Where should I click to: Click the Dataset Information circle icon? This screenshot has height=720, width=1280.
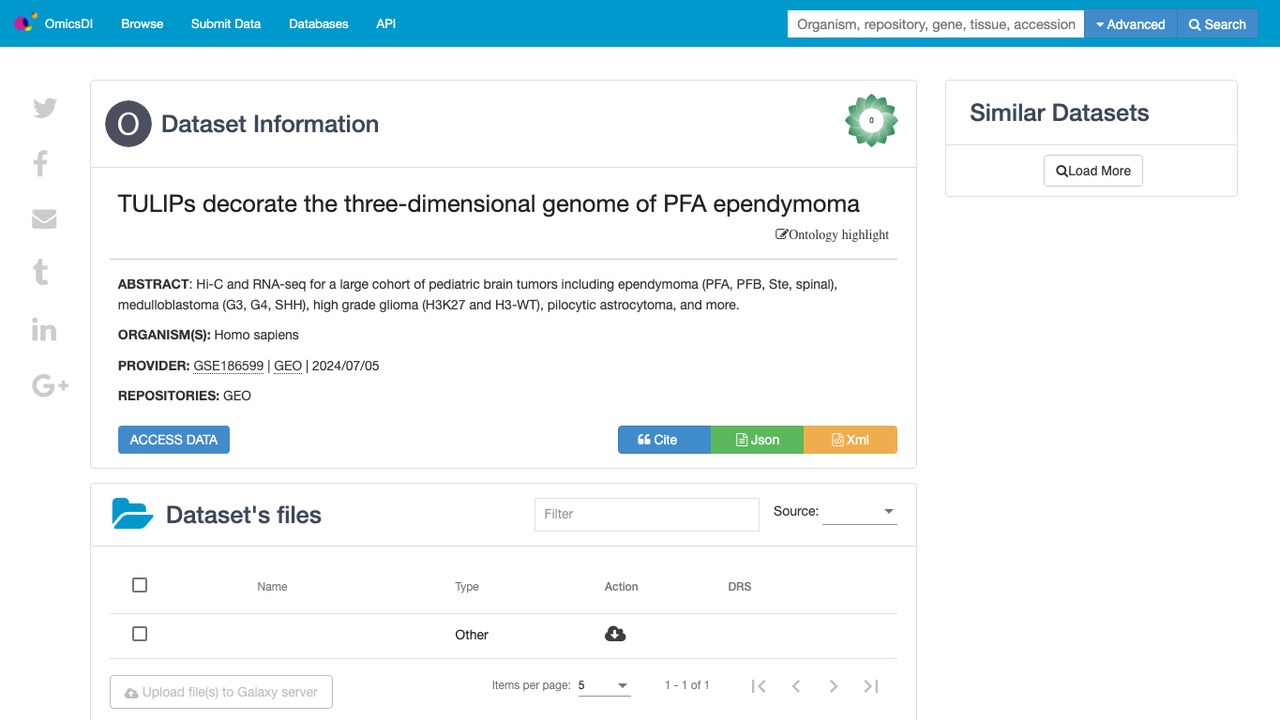tap(128, 124)
